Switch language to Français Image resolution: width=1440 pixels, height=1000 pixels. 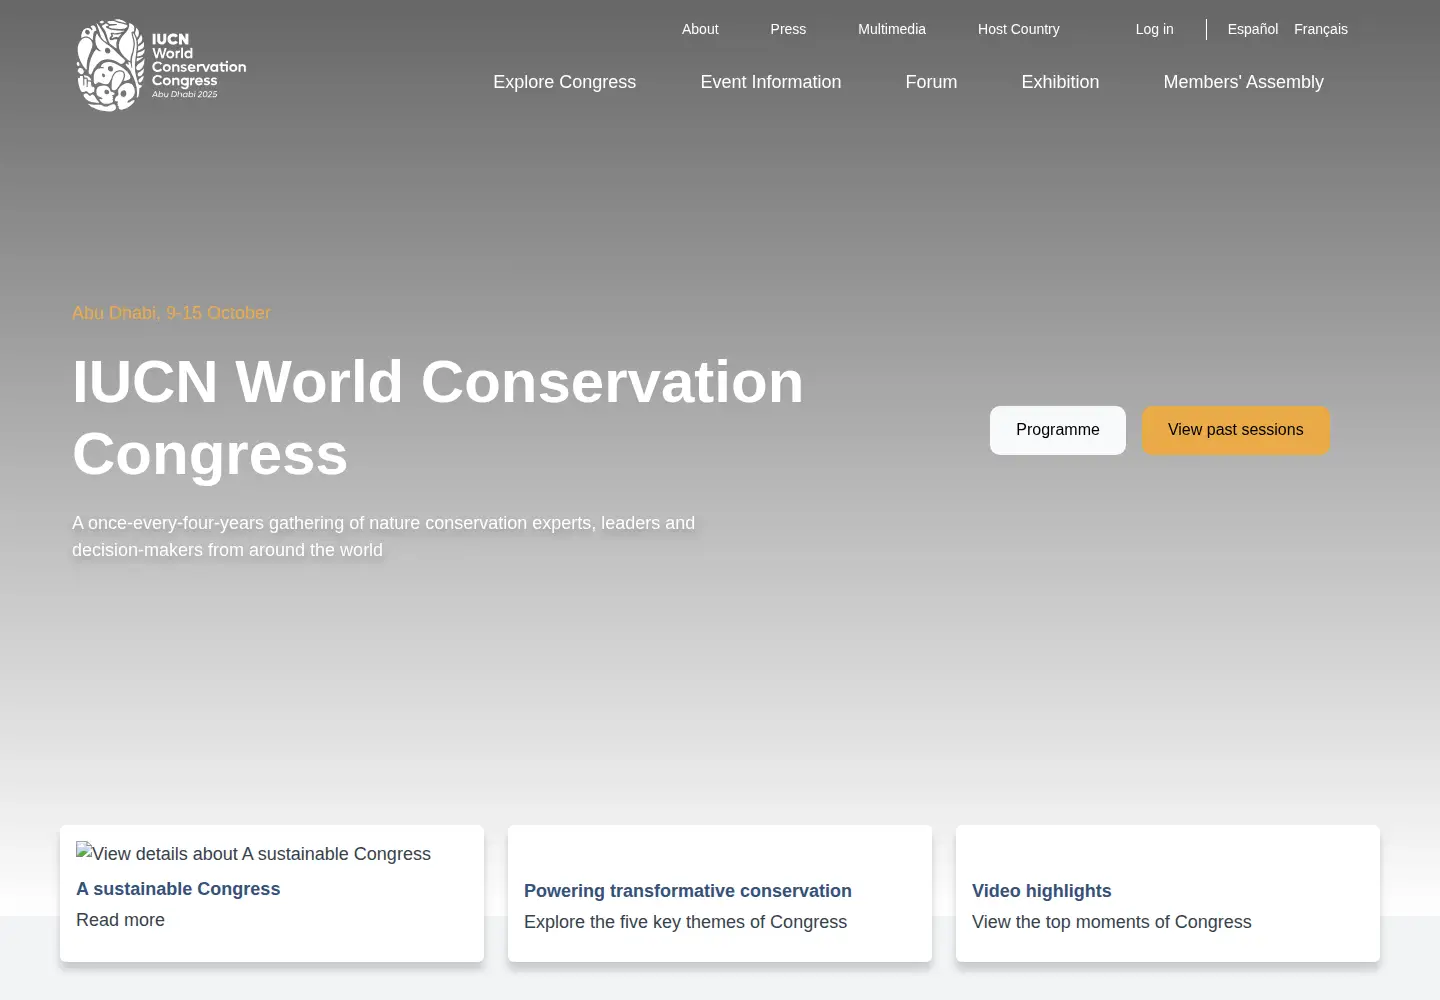coord(1321,29)
